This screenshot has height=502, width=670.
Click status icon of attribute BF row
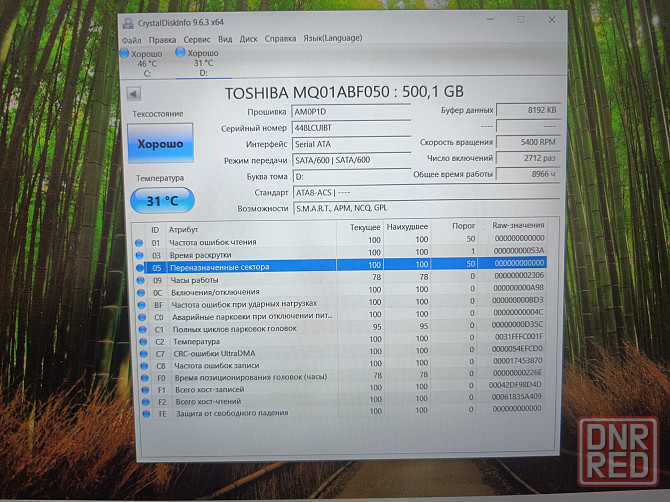142,305
